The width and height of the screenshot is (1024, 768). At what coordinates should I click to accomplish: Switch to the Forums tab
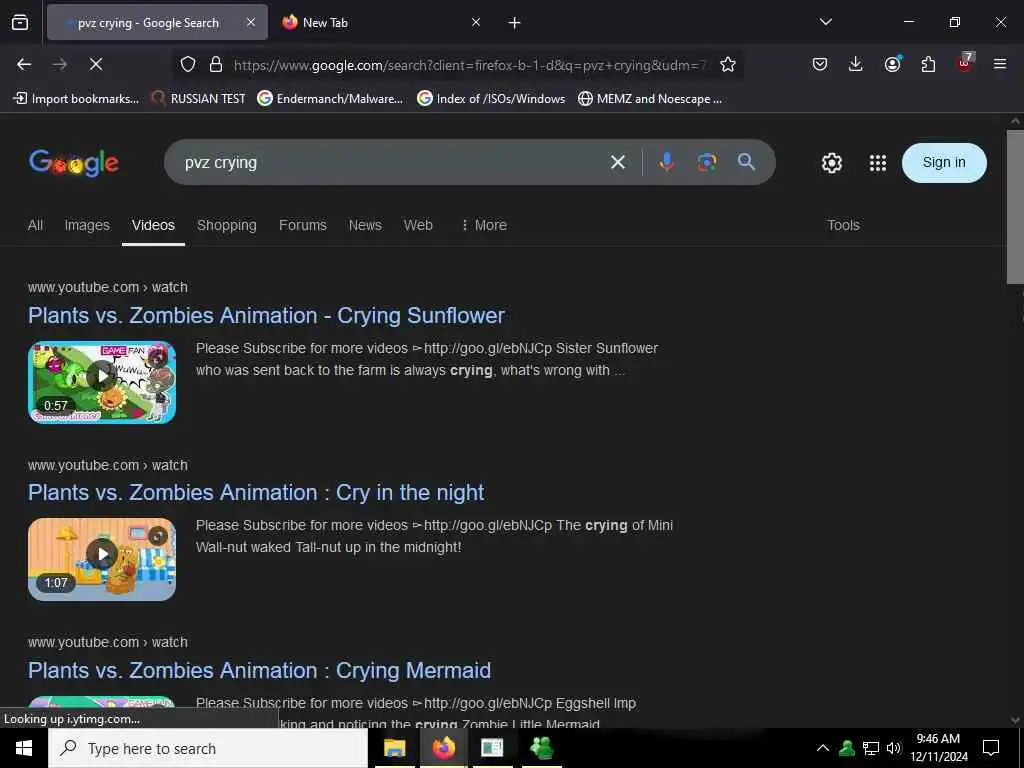302,225
